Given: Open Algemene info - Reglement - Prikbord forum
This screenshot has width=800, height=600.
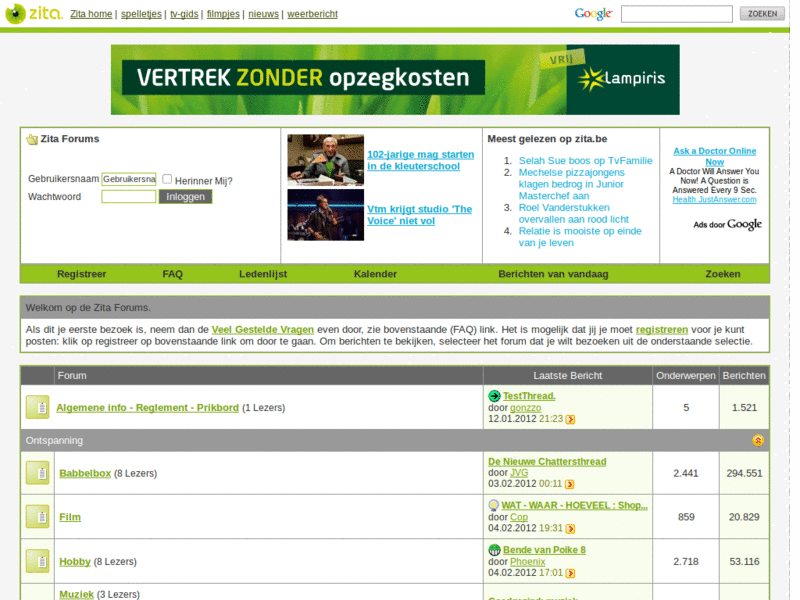Looking at the screenshot, I should 147,408.
